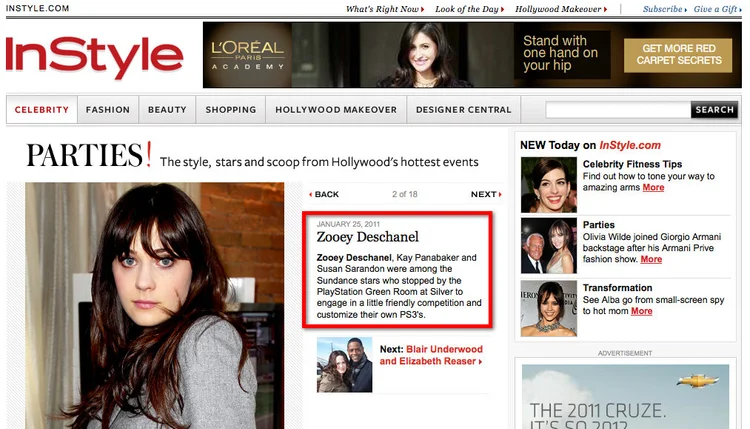Open the Blair Underwood and Elizabeth Reaser thumbnail
750x429 pixels.
pyautogui.click(x=344, y=364)
